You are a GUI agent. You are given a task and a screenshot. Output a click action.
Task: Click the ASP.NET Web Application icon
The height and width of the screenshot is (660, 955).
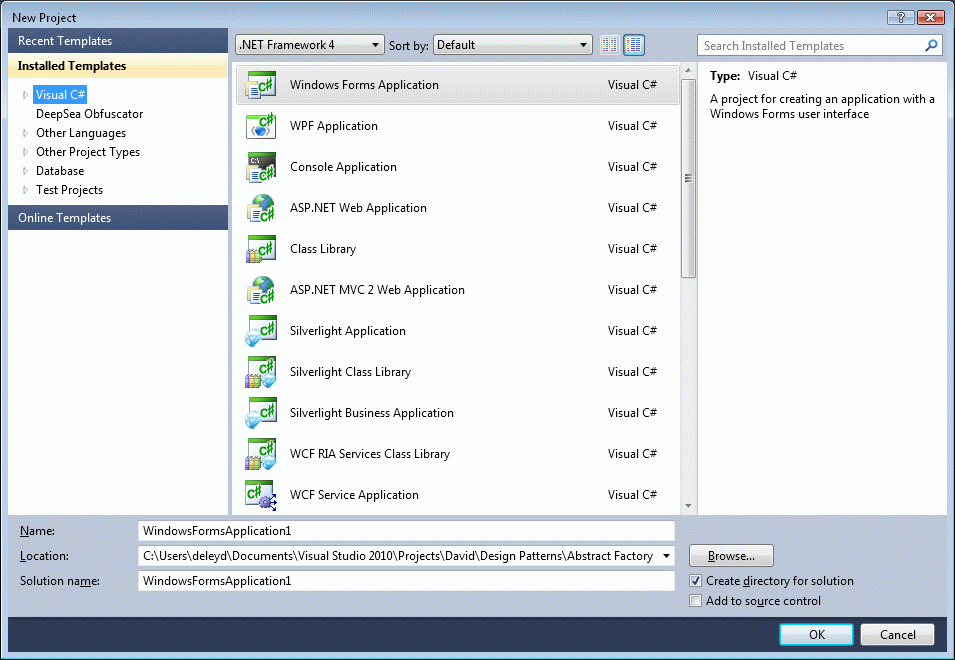coord(261,207)
